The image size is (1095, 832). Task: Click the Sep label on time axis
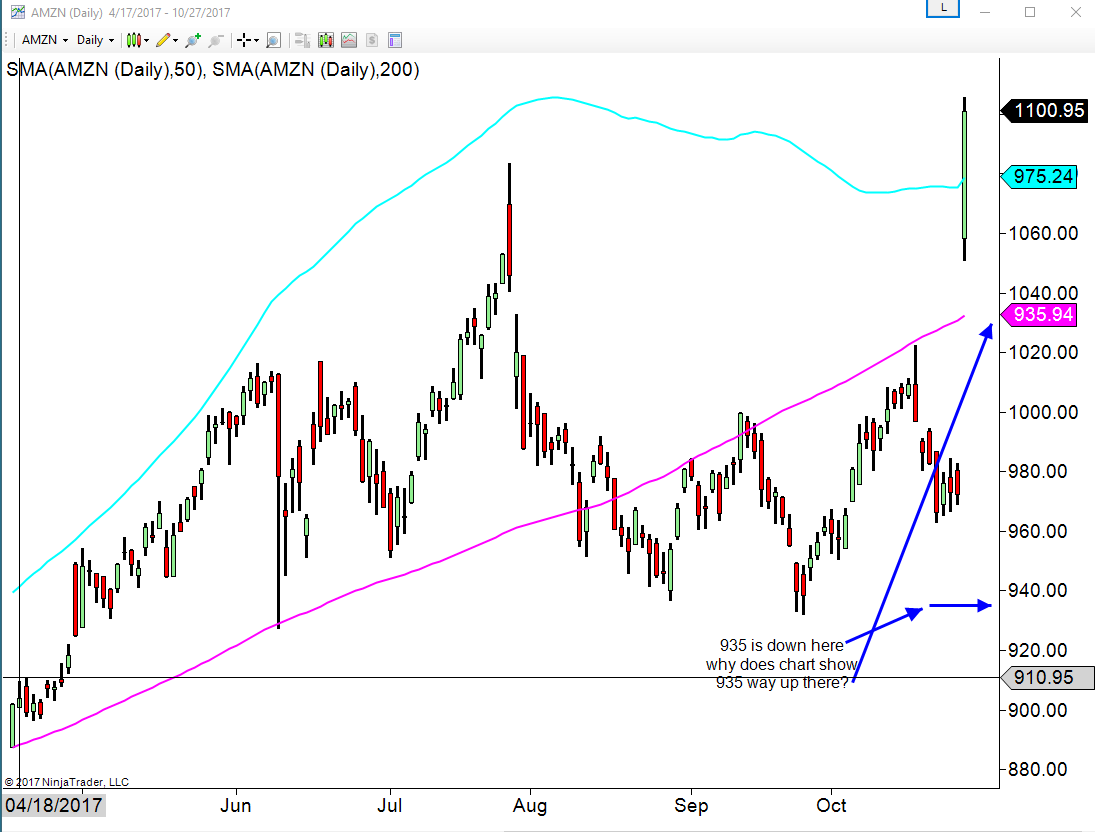(691, 806)
